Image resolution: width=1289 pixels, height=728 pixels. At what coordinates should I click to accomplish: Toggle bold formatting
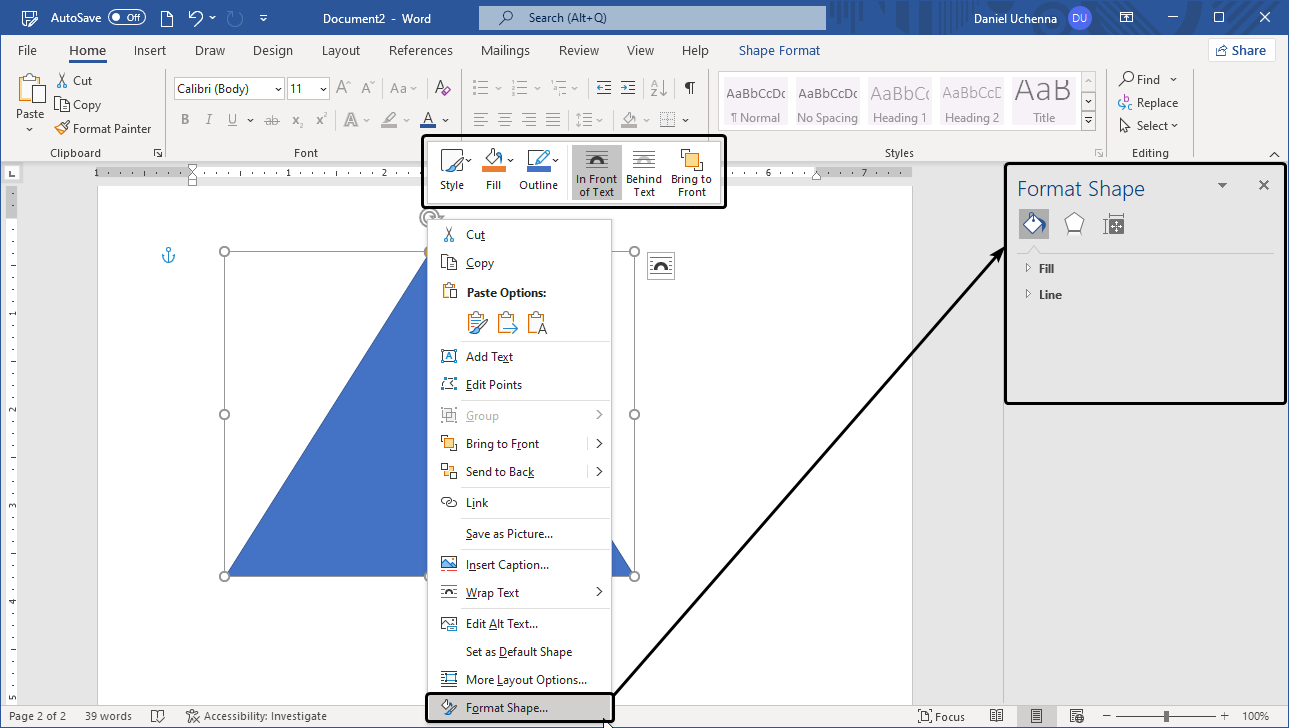(x=184, y=118)
